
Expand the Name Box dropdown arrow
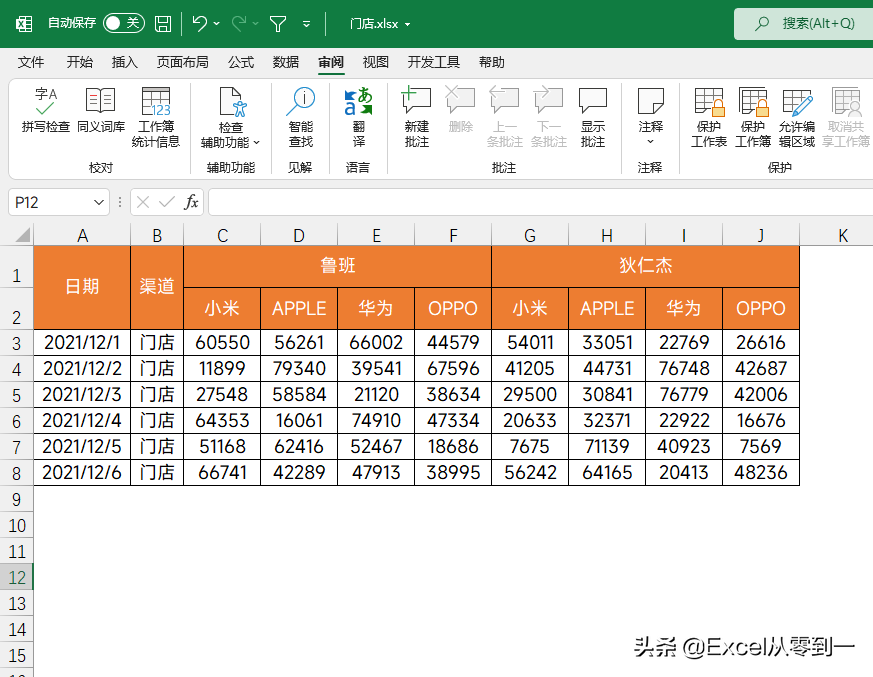point(99,202)
